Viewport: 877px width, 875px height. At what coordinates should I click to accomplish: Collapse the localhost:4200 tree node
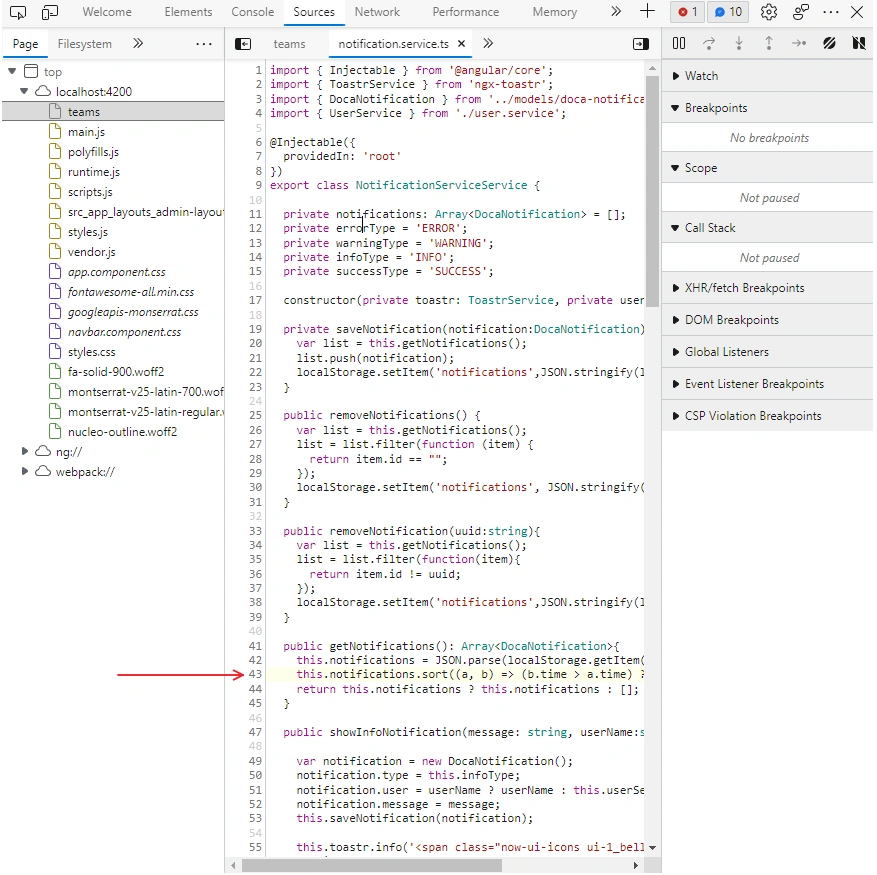click(x=24, y=91)
